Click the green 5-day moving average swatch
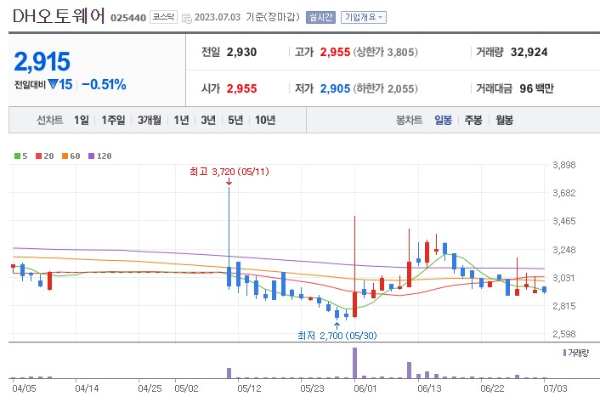 pyautogui.click(x=17, y=156)
